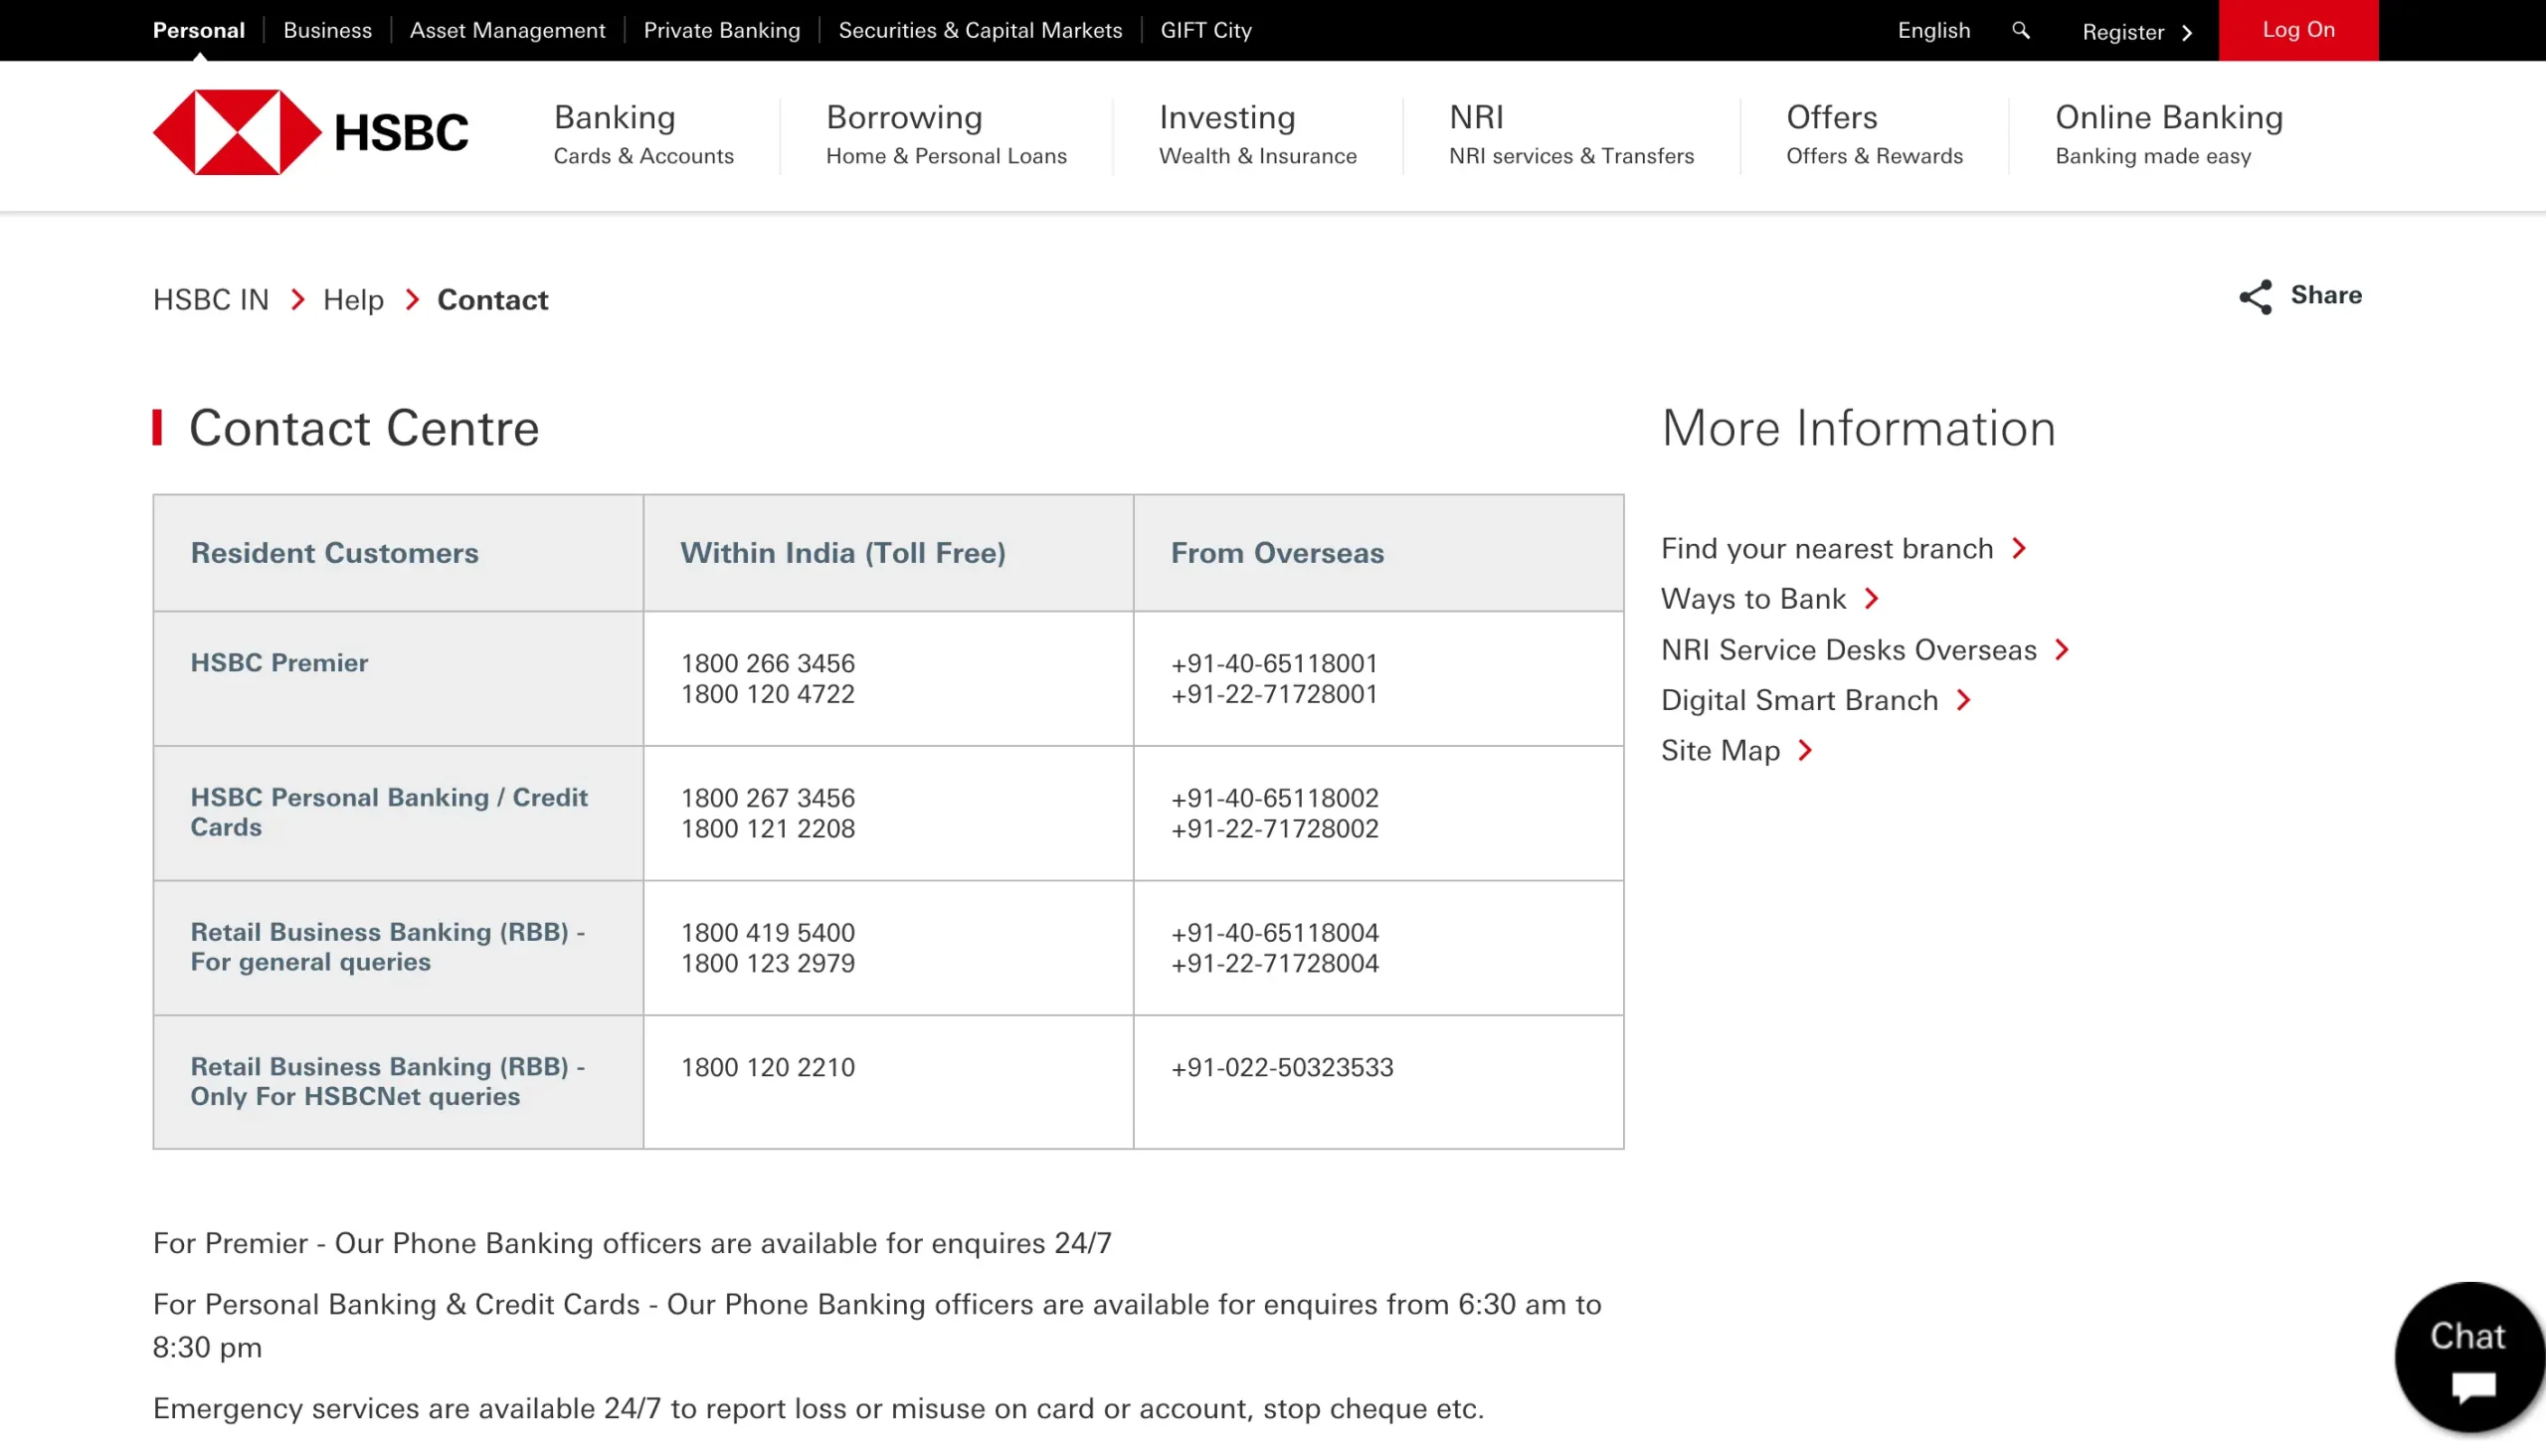The width and height of the screenshot is (2546, 1456).
Task: Open the Chat widget
Action: click(2469, 1356)
